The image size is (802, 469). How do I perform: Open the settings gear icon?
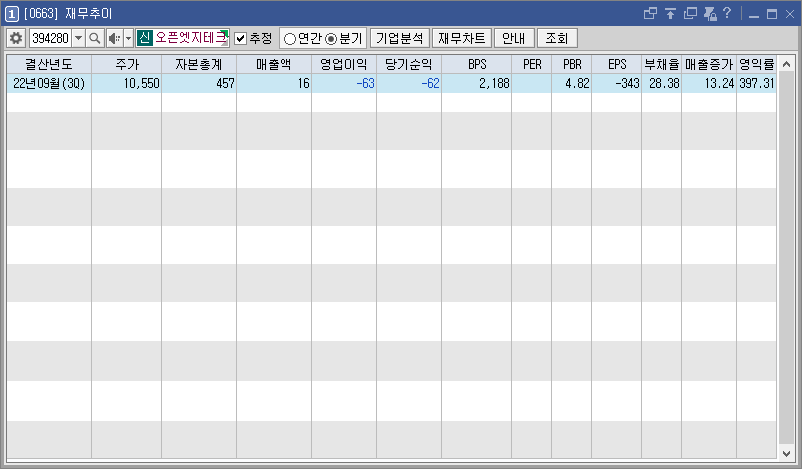click(x=16, y=38)
